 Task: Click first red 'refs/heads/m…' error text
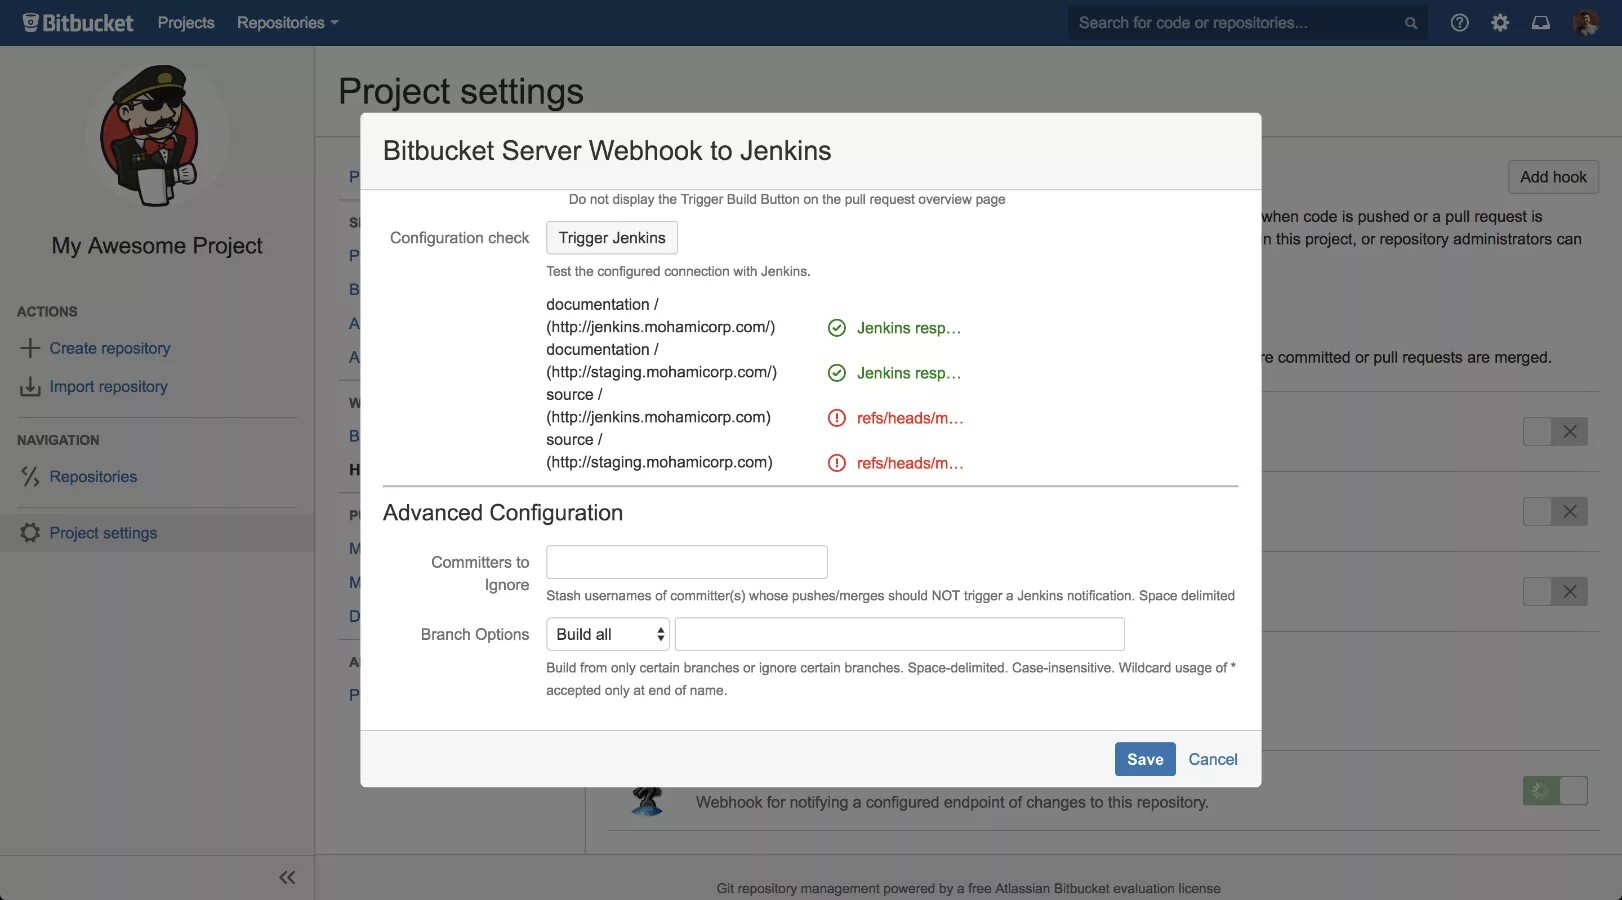tap(910, 418)
